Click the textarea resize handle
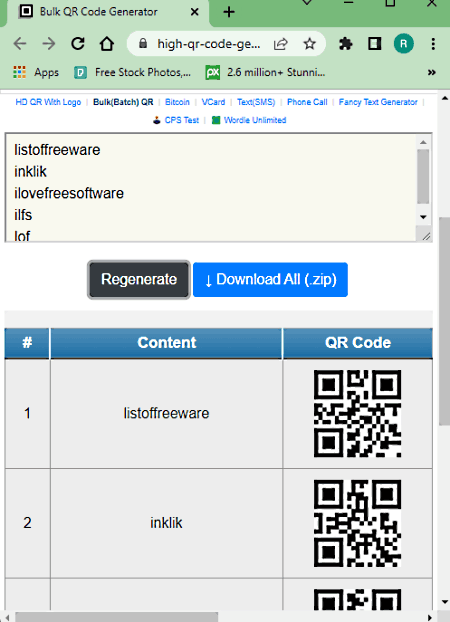 coord(426,236)
